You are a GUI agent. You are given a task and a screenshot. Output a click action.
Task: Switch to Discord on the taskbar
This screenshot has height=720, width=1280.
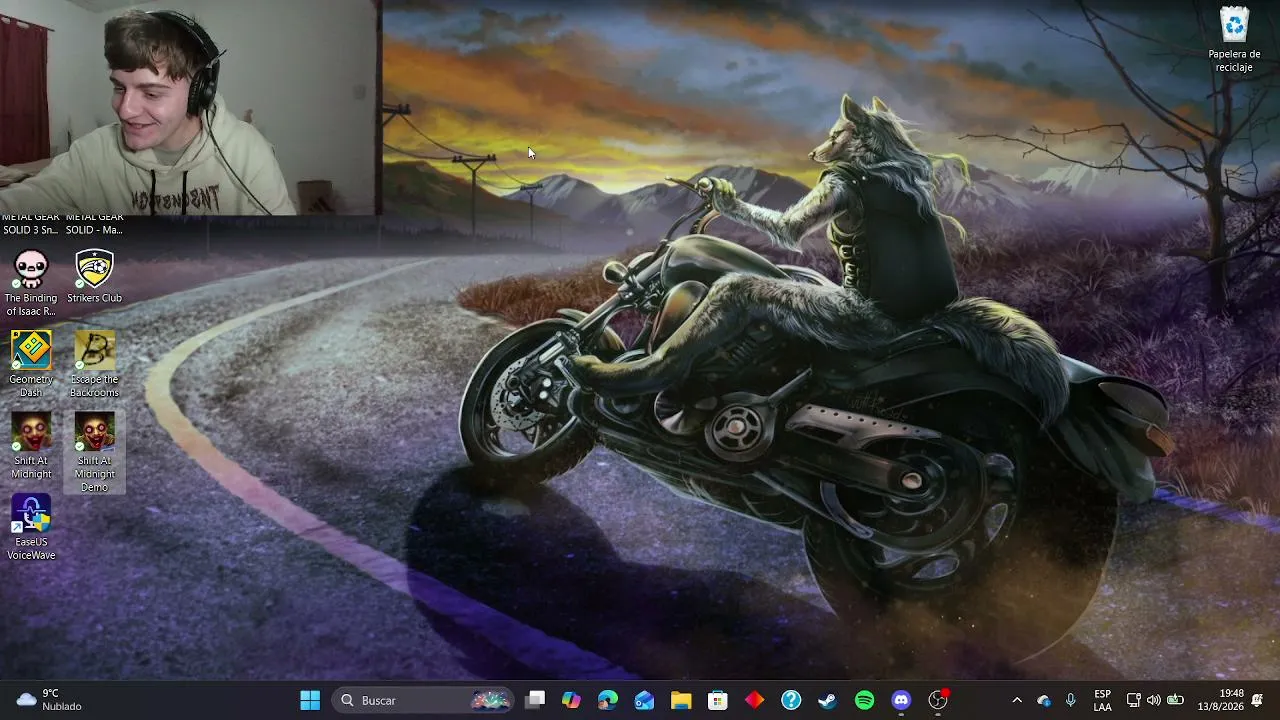(x=901, y=700)
